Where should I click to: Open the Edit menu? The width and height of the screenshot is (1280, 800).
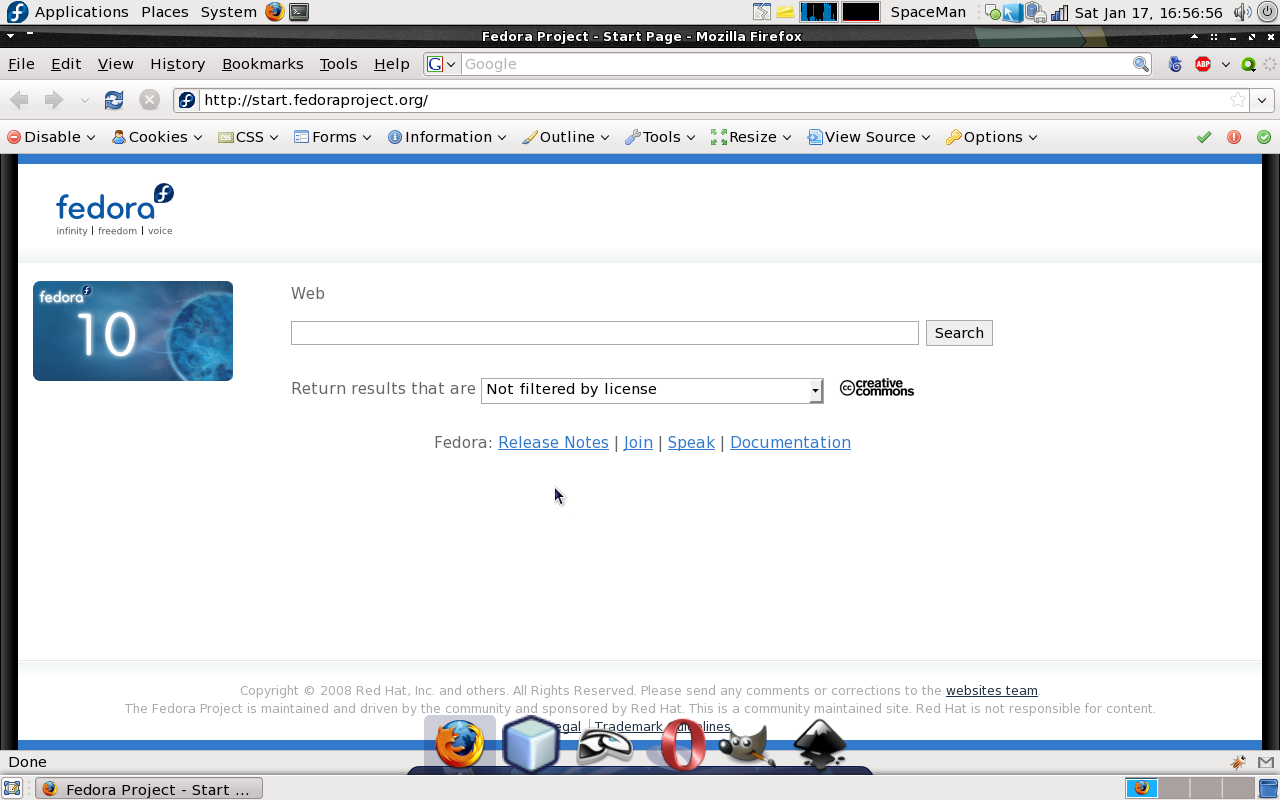[x=66, y=64]
